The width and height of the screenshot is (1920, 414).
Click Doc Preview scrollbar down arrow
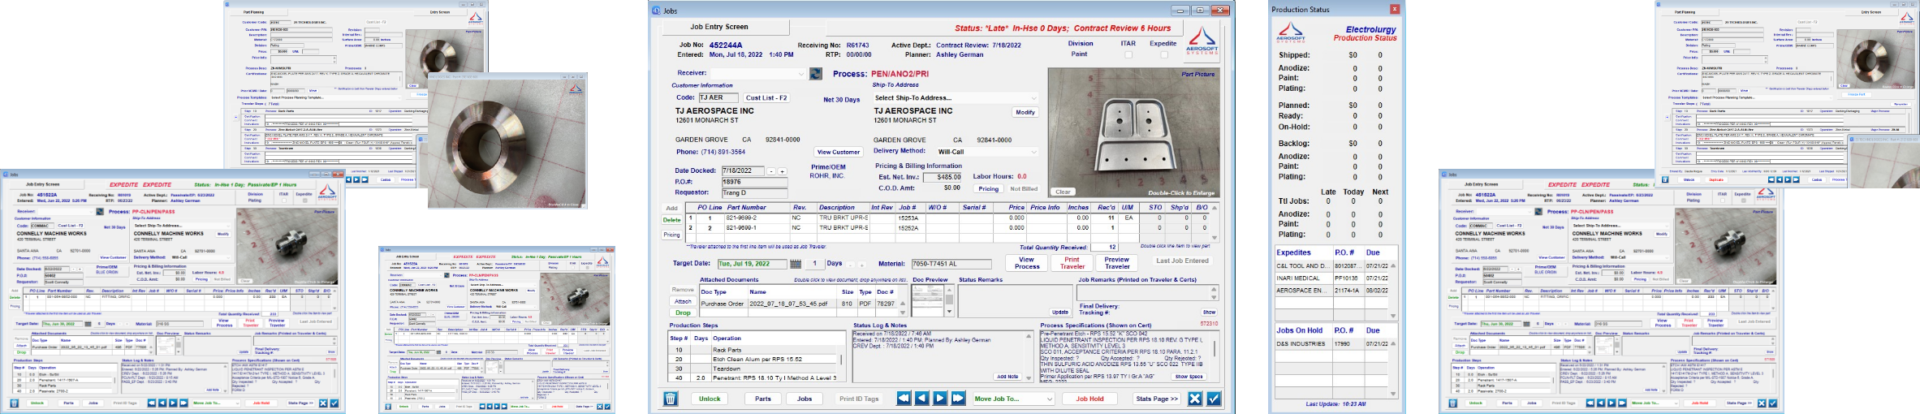[948, 311]
